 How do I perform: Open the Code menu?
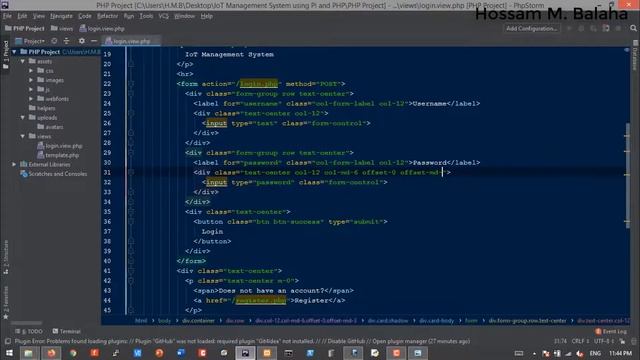click(x=85, y=16)
